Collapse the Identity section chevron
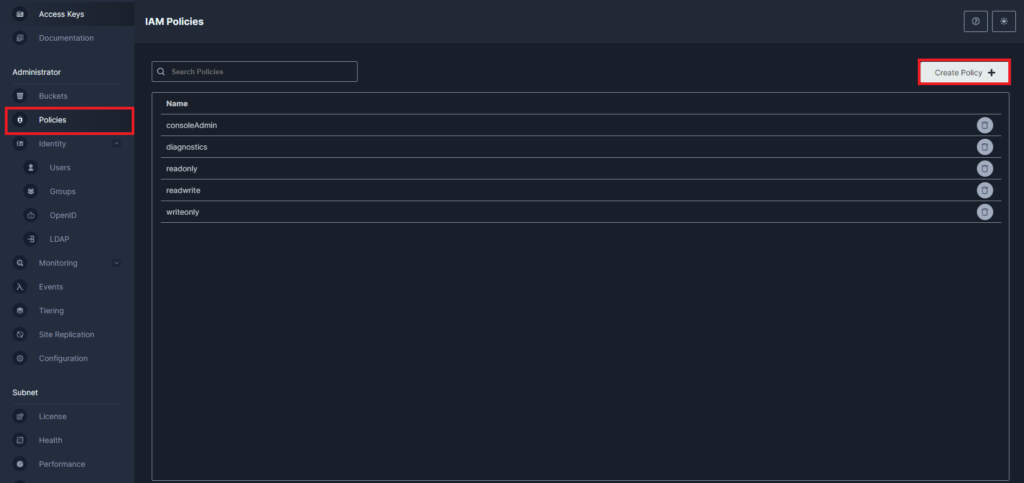 (x=116, y=144)
